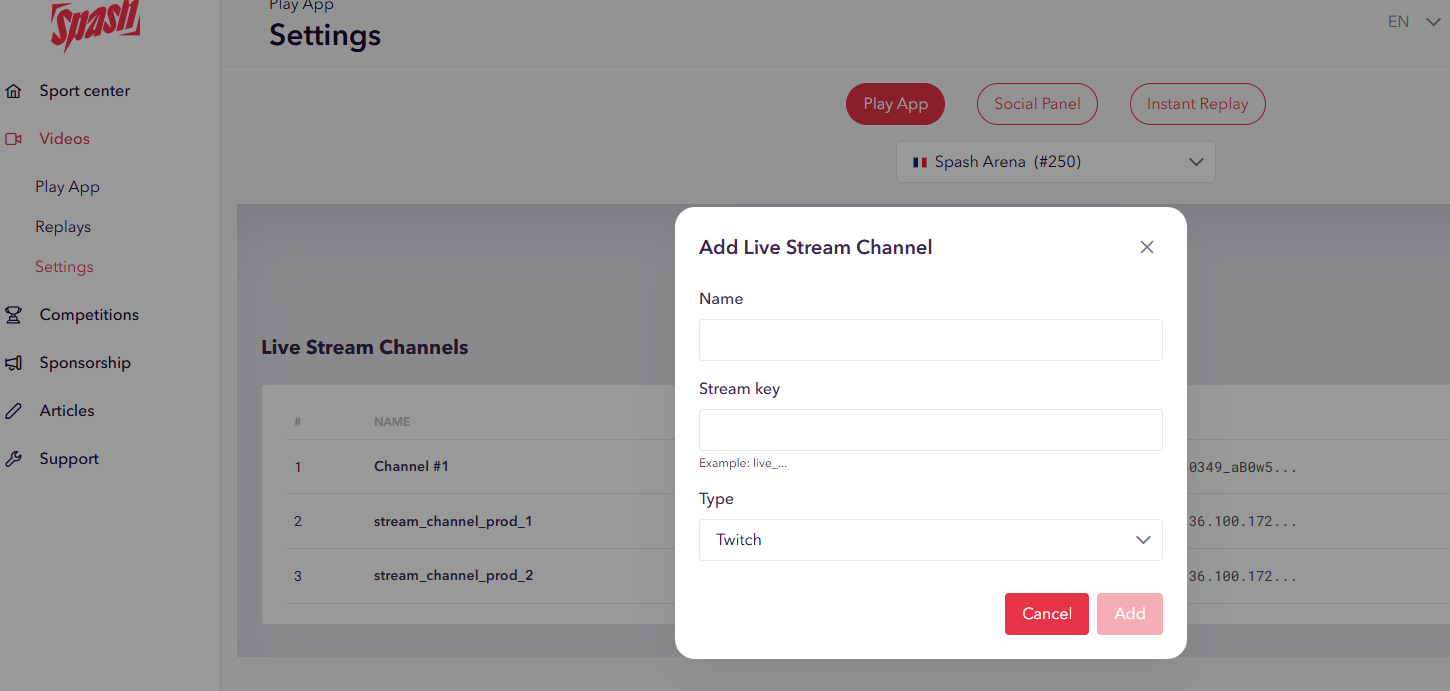Open Play App in the sidebar
The width and height of the screenshot is (1450, 691).
[67, 187]
